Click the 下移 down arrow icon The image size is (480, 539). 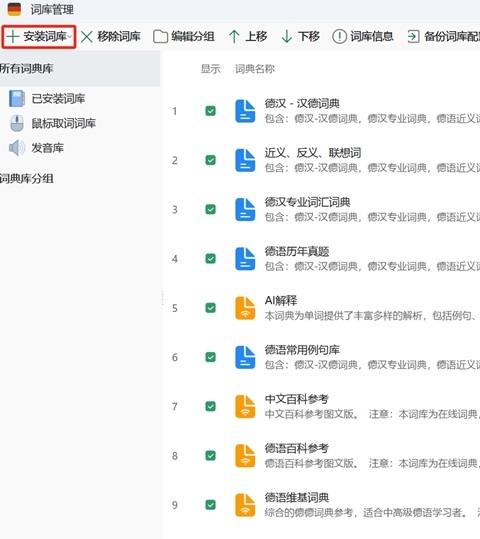[286, 36]
